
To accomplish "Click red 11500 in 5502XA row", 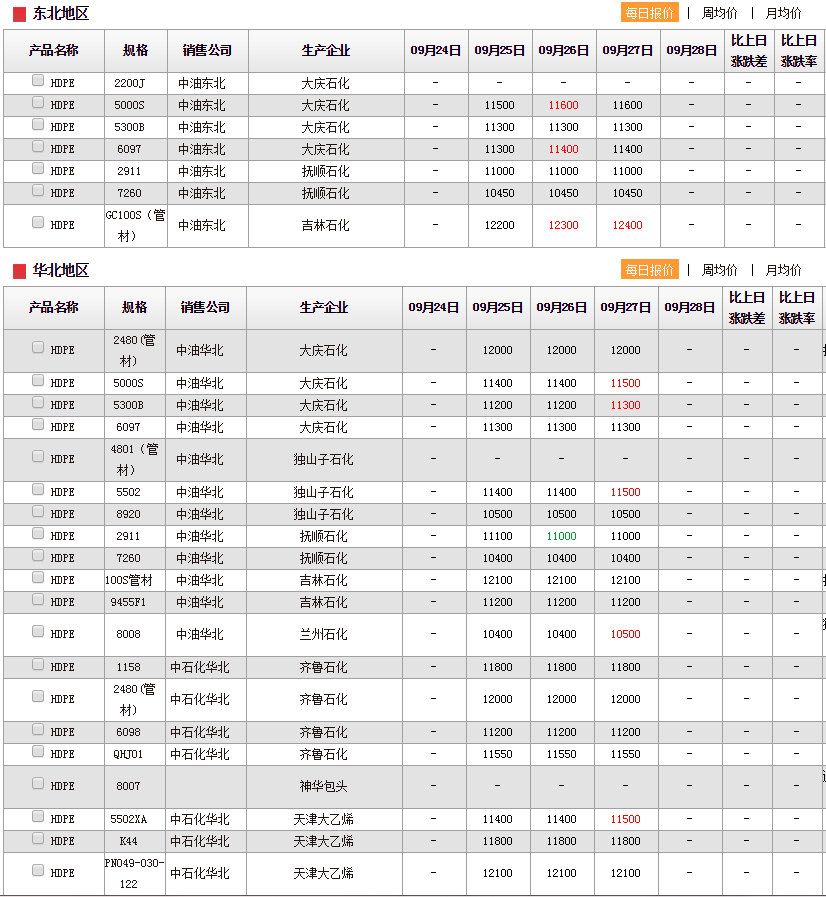I will click(x=625, y=819).
